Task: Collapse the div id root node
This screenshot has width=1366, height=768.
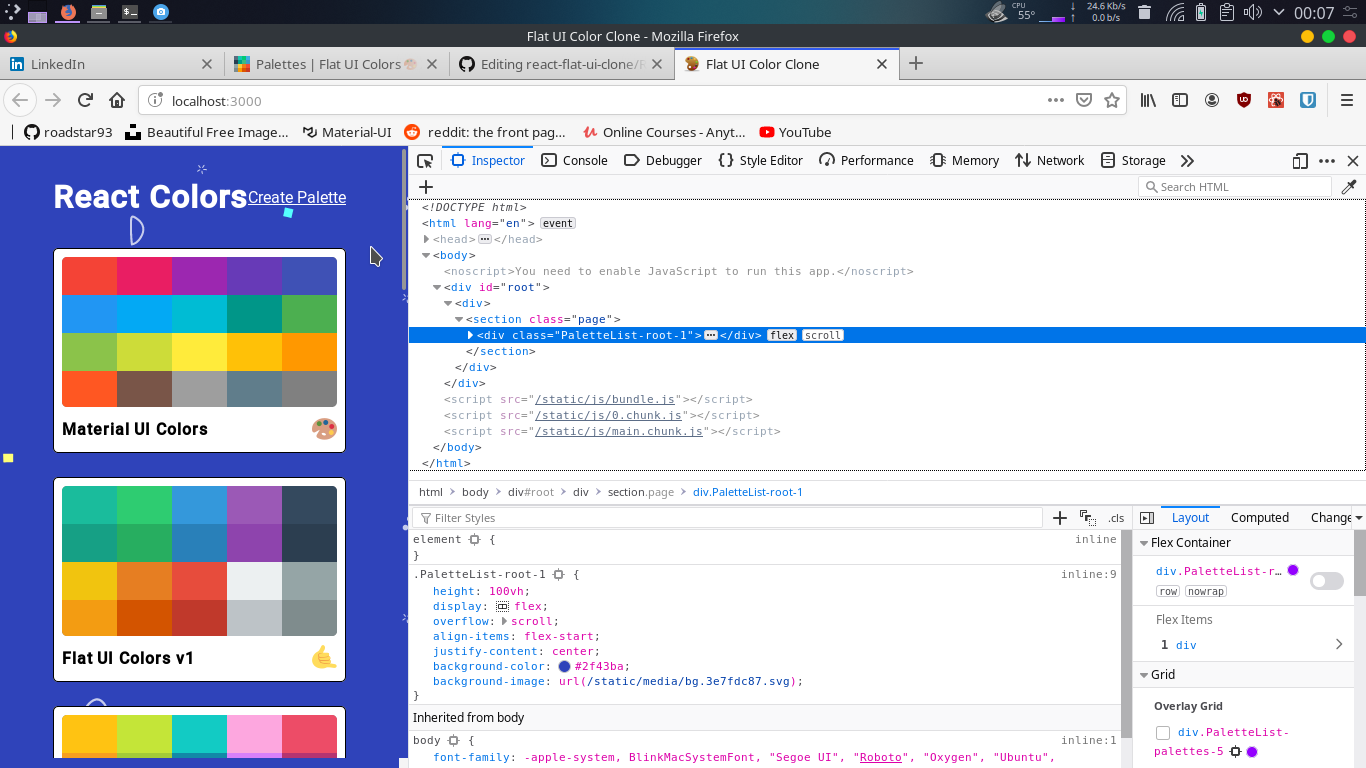Action: click(437, 287)
